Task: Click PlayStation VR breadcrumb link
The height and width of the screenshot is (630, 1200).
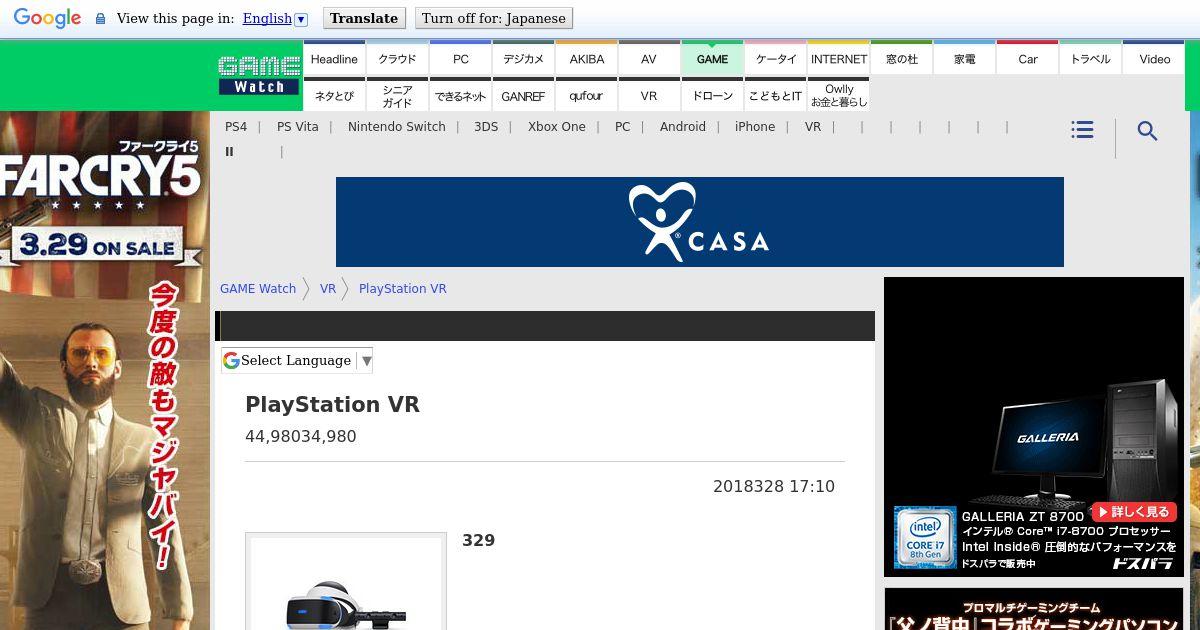Action: [x=403, y=289]
